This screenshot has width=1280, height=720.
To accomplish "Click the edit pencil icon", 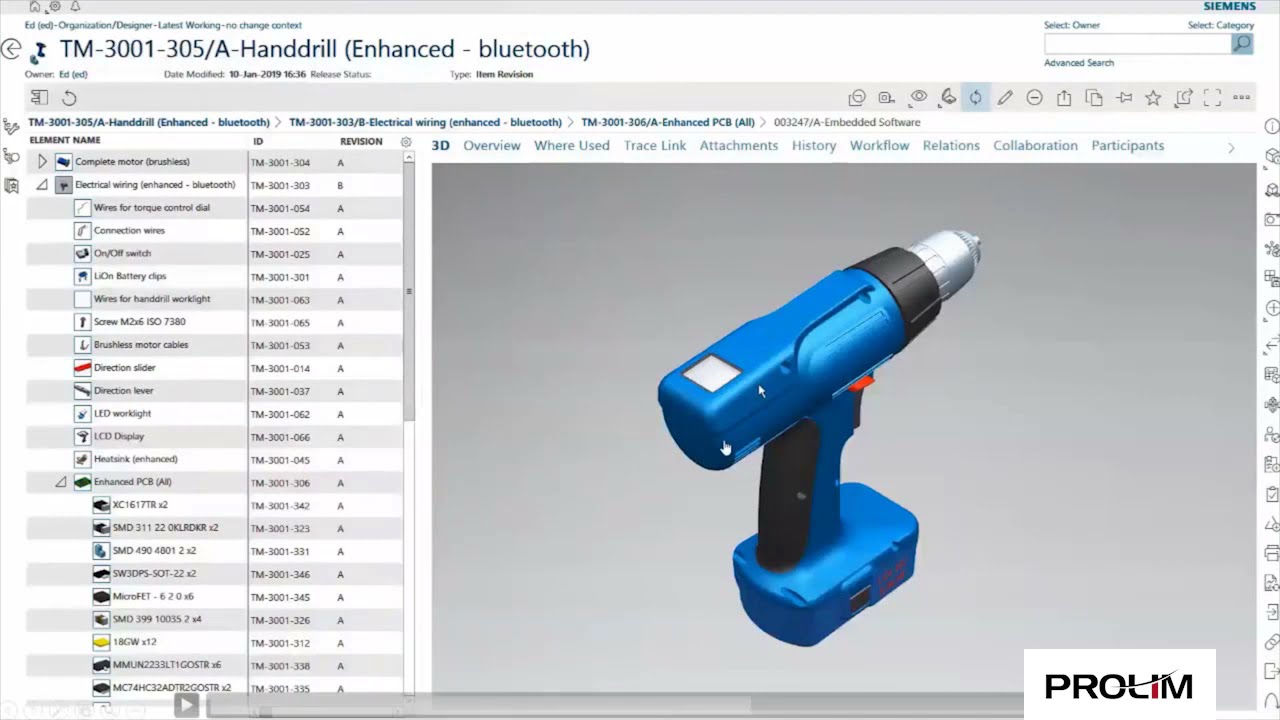I will 1005,98.
